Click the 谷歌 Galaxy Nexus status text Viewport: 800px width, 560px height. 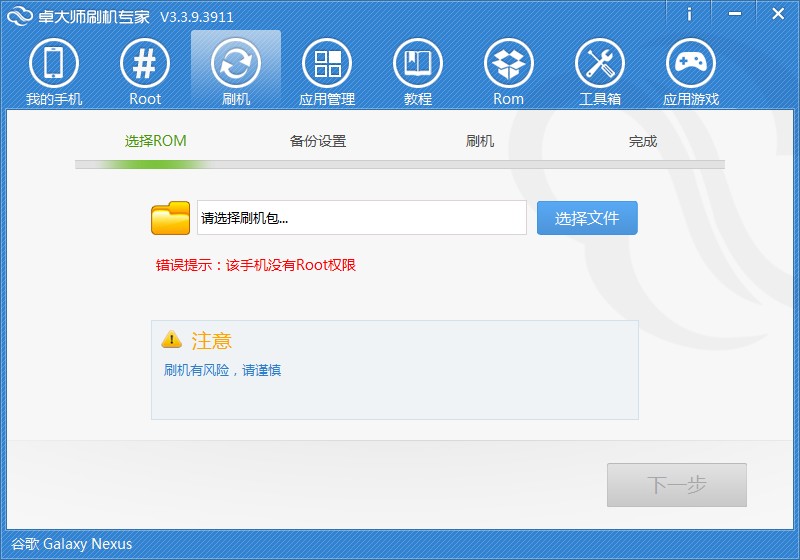coord(71,544)
